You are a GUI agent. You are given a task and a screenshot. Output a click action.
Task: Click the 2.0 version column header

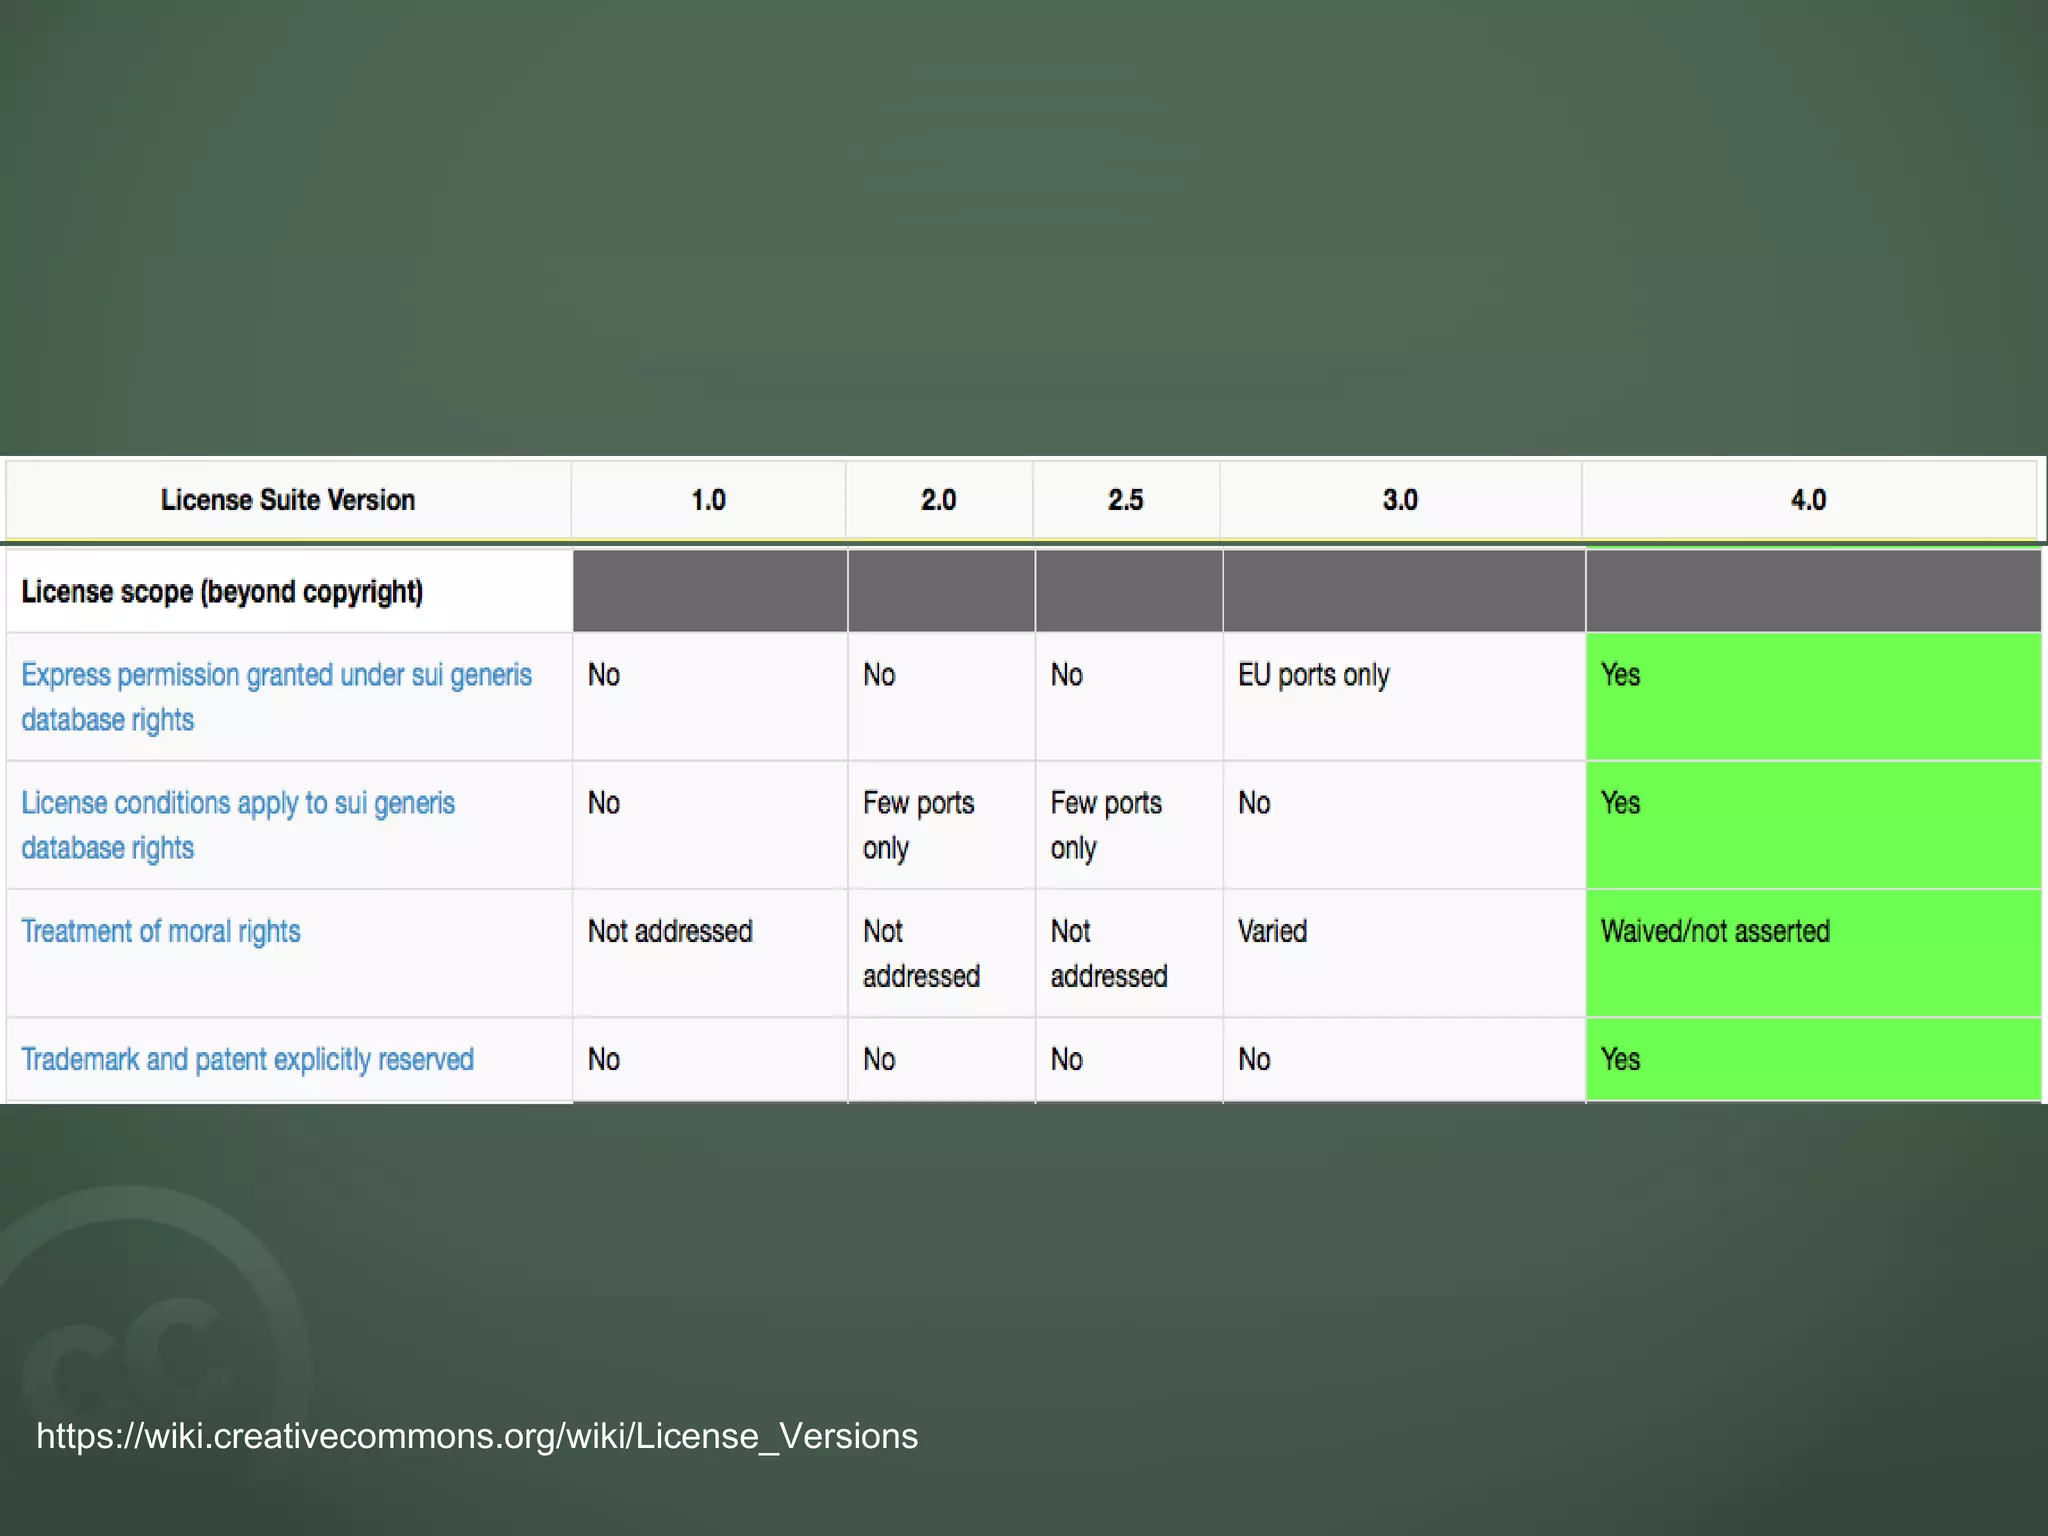tap(938, 500)
